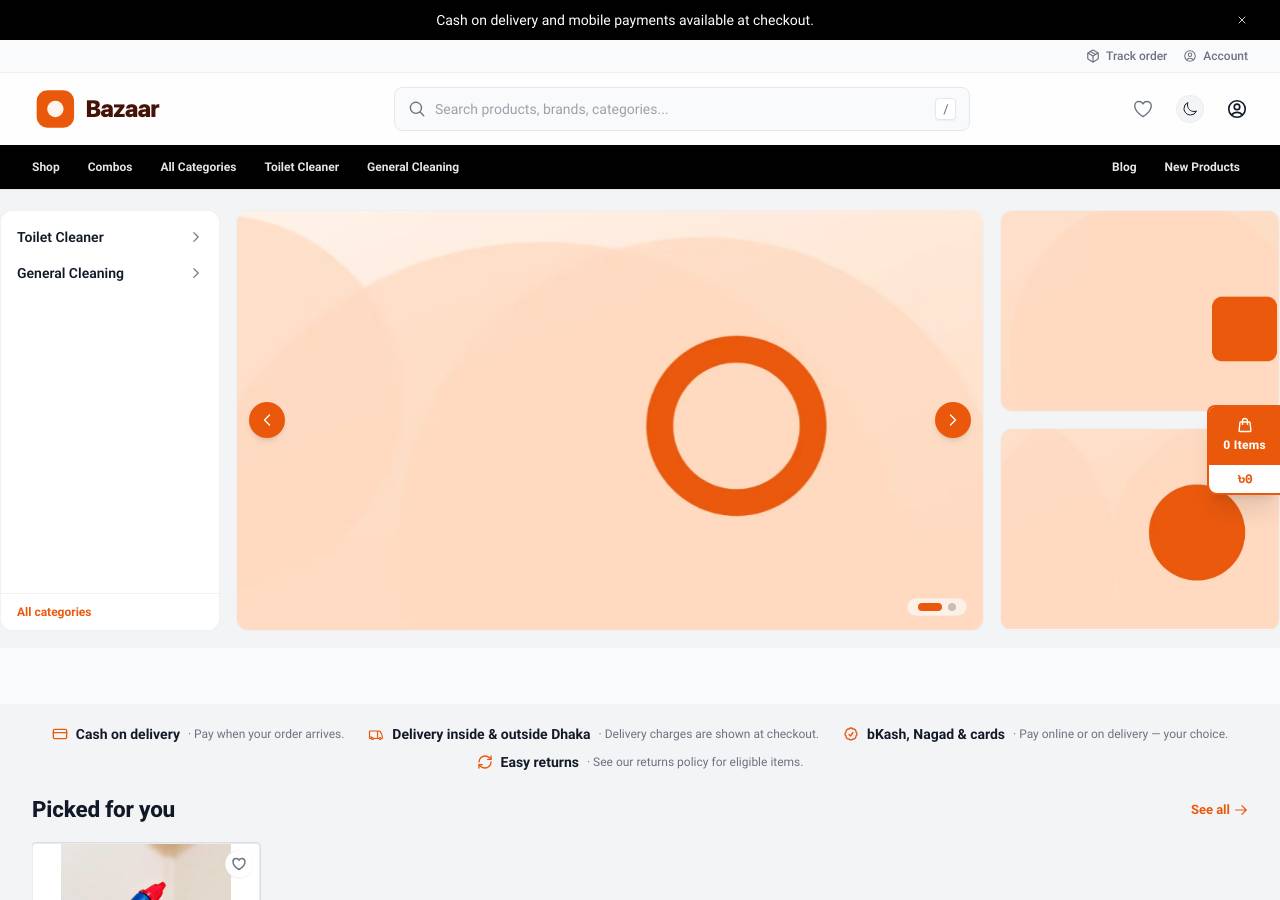Click the Bazaar orange logo icon
Screen dimensions: 1280x900
point(55,109)
